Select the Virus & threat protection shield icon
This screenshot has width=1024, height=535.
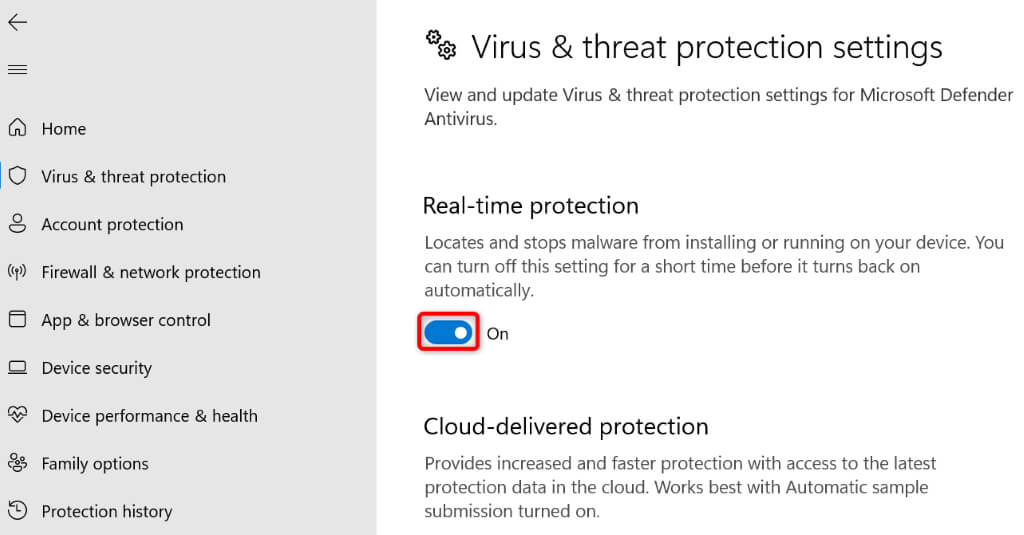click(x=17, y=176)
